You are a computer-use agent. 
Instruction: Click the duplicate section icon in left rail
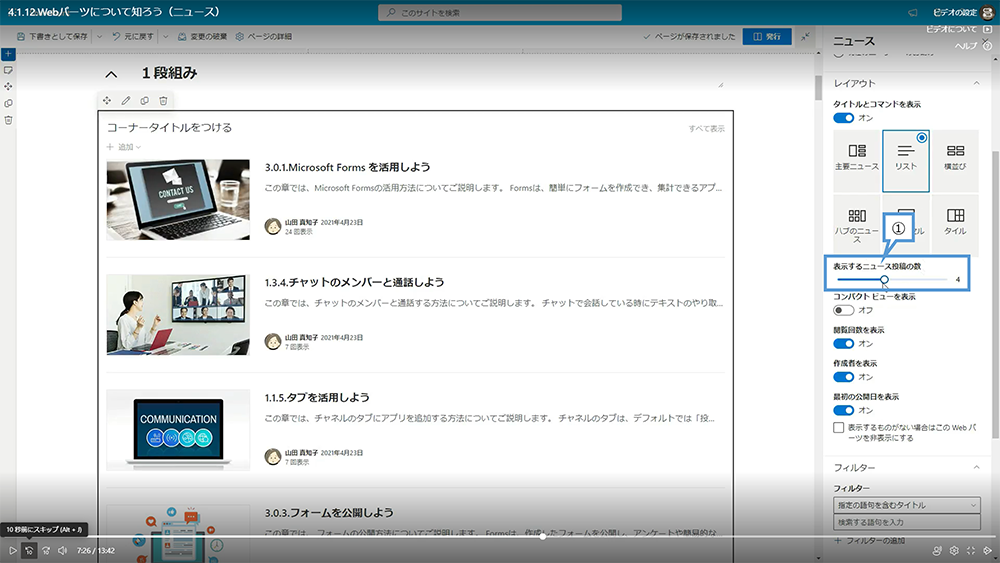(8, 103)
